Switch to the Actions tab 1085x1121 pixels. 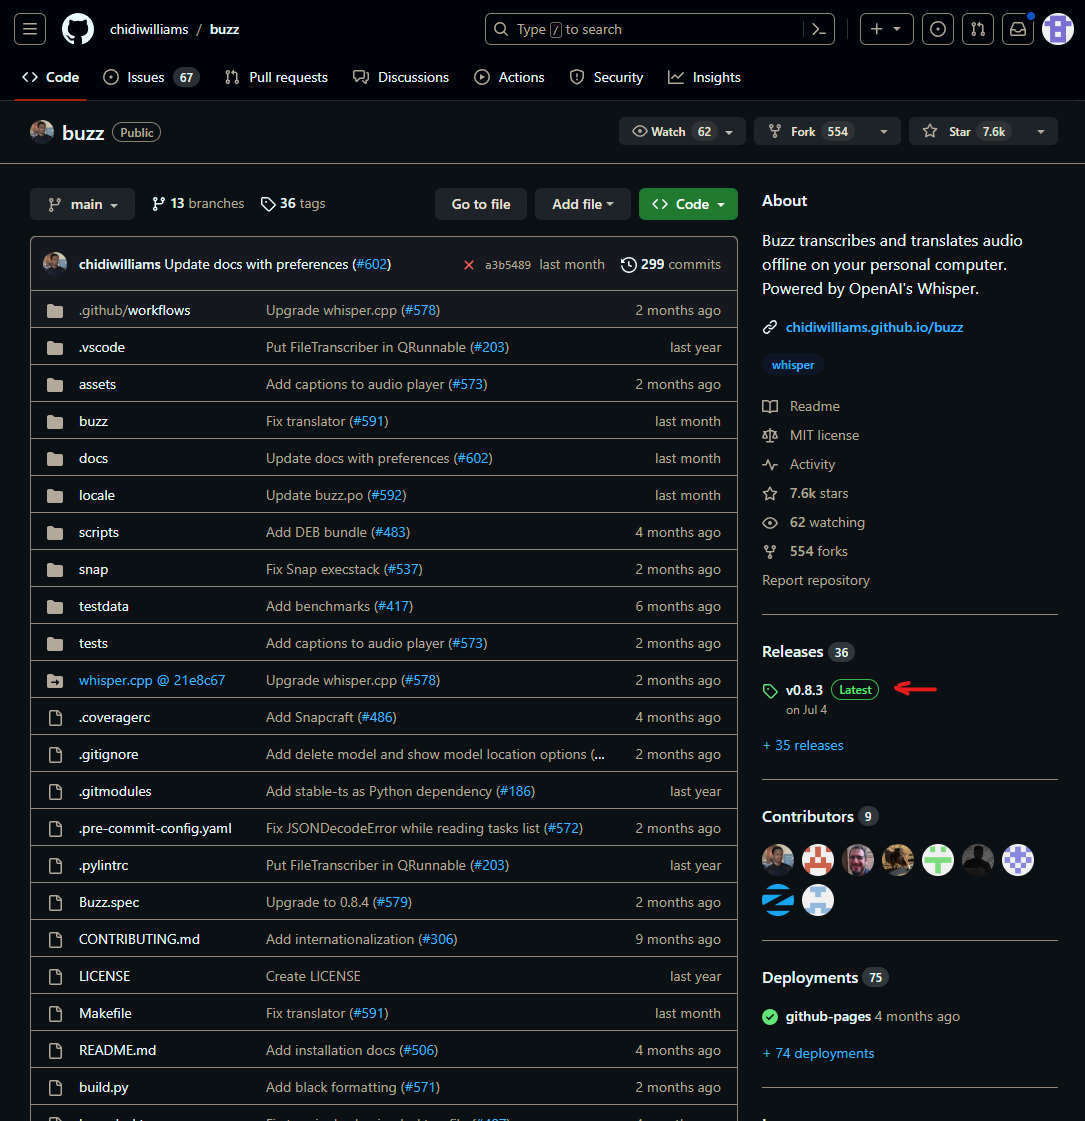510,77
